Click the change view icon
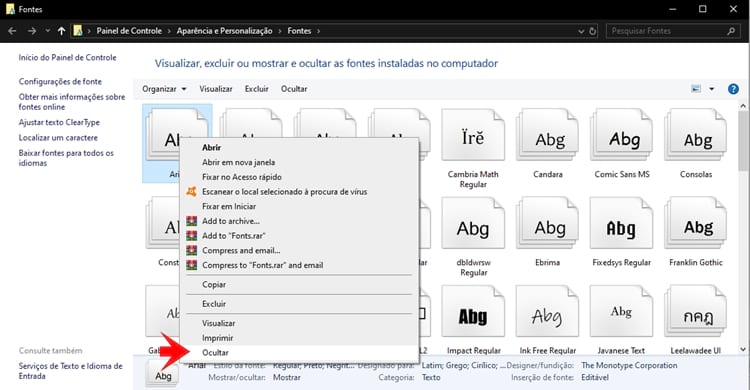The width and height of the screenshot is (750, 390). (696, 89)
